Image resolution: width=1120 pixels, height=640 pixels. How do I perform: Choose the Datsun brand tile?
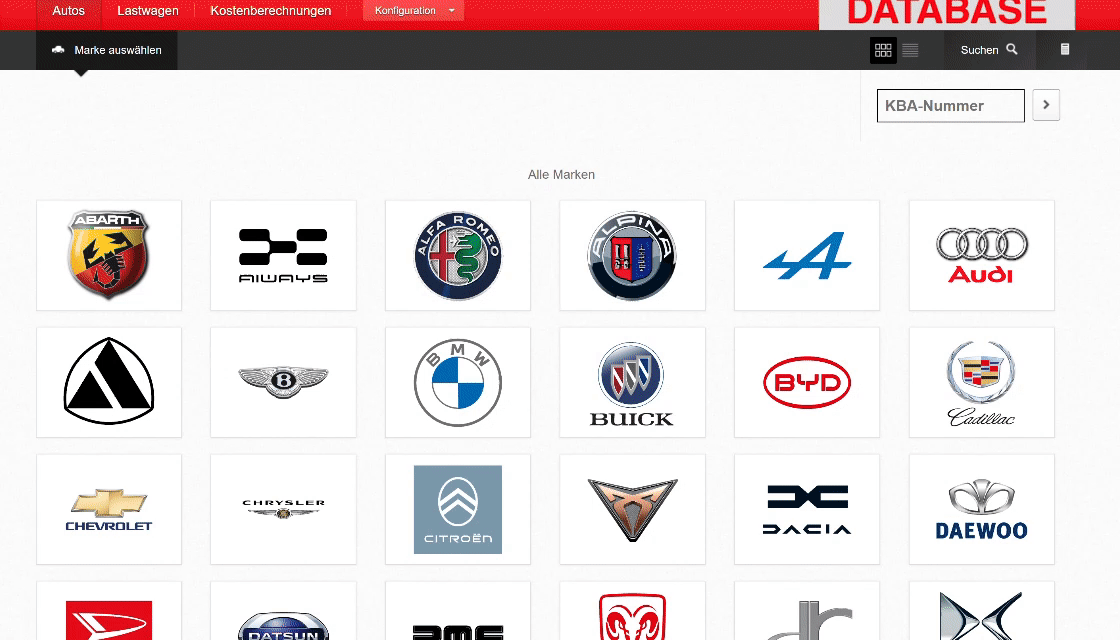283,611
